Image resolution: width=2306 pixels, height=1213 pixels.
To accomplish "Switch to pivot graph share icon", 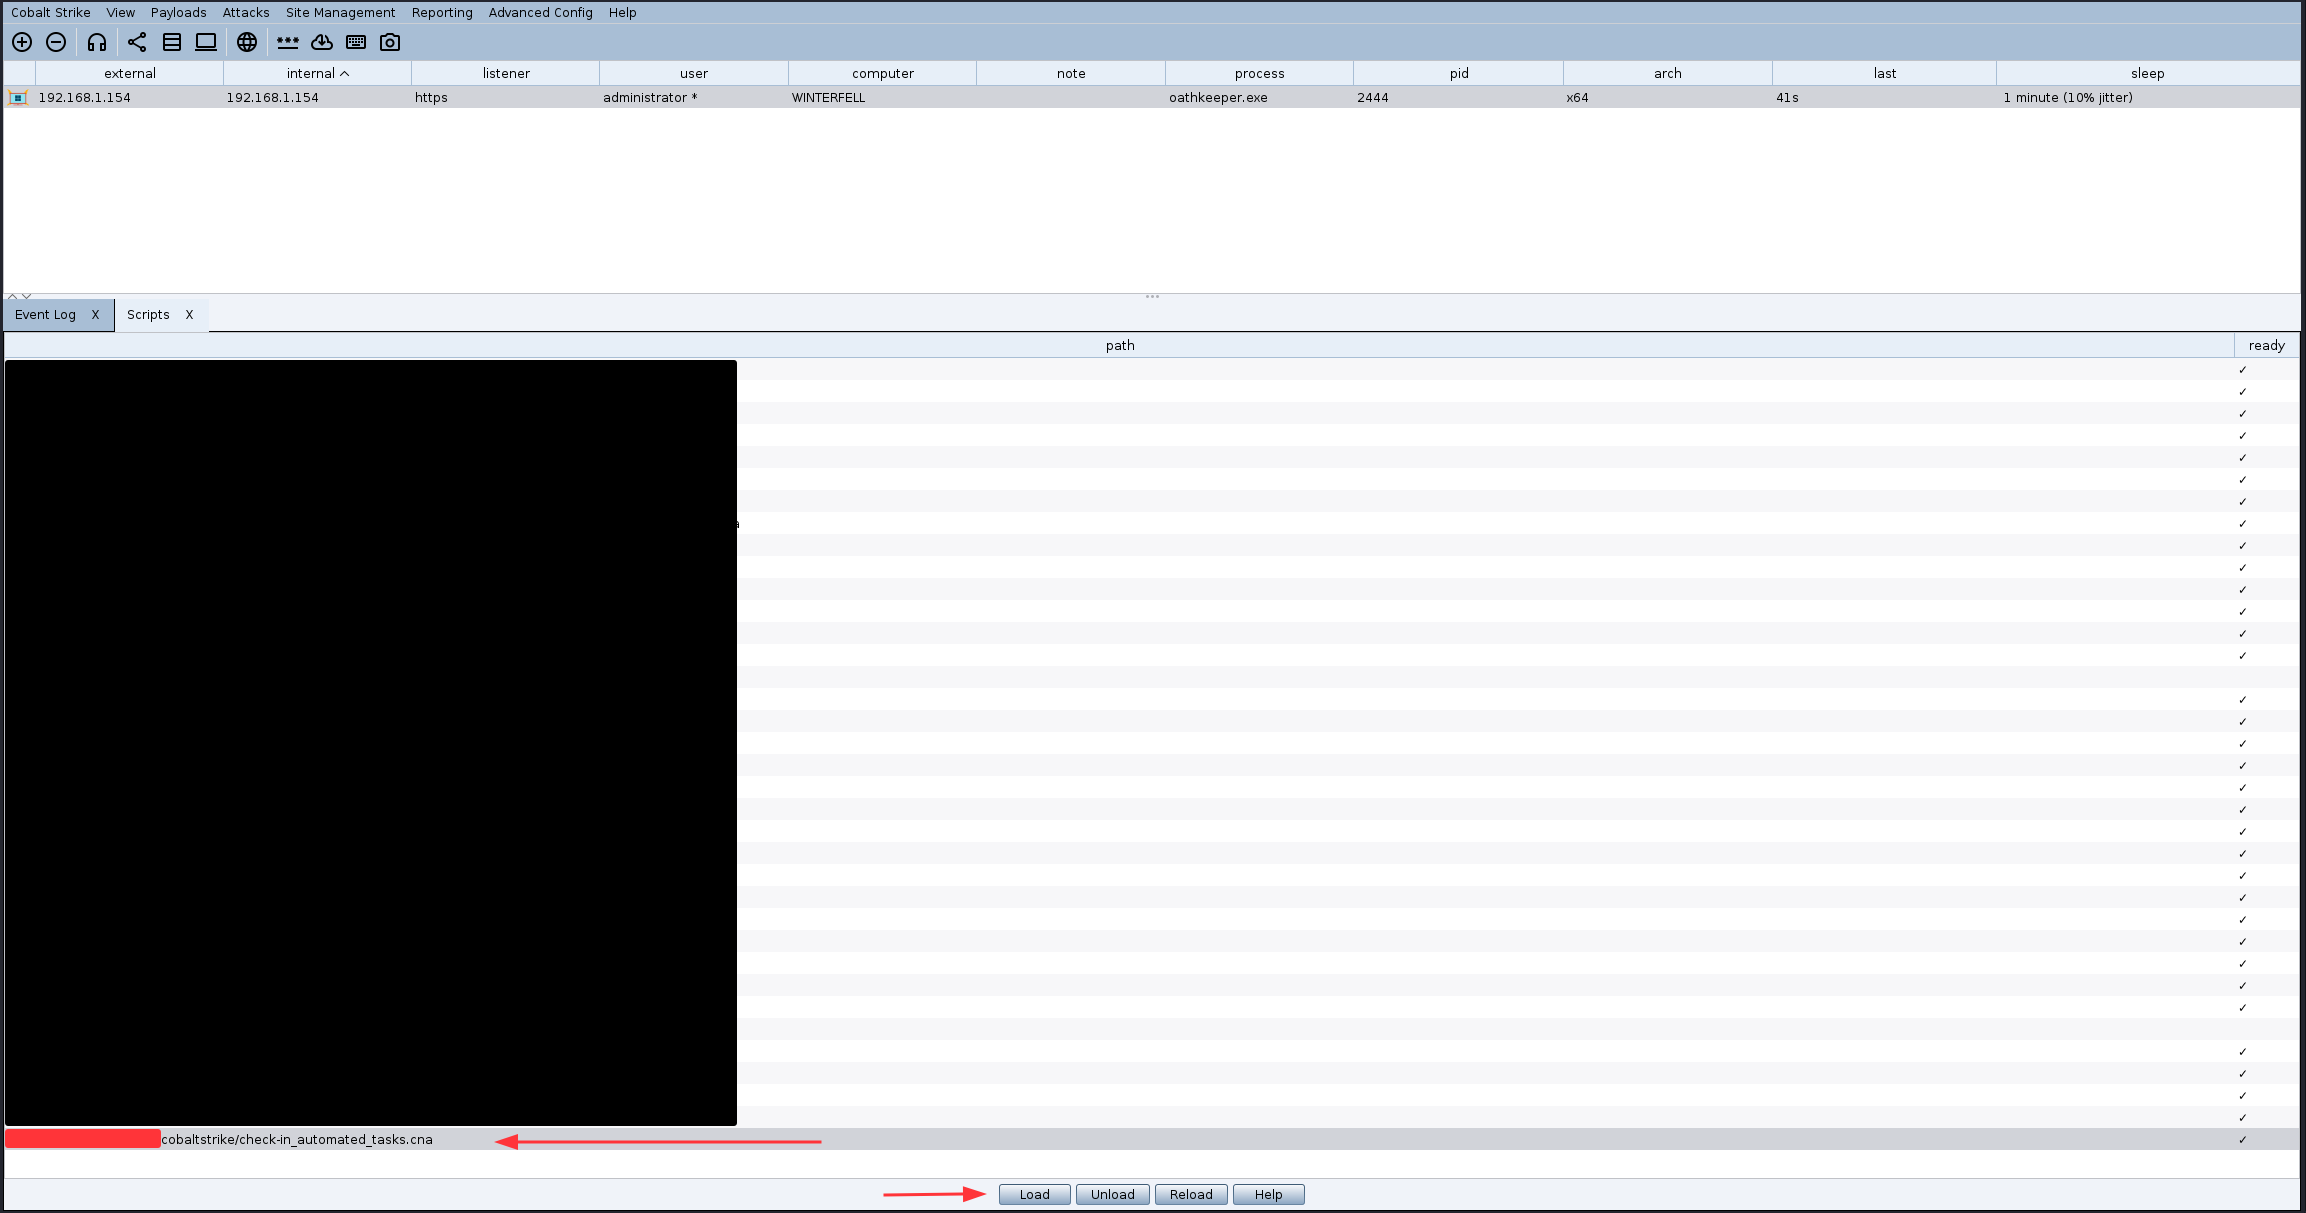I will click(137, 42).
